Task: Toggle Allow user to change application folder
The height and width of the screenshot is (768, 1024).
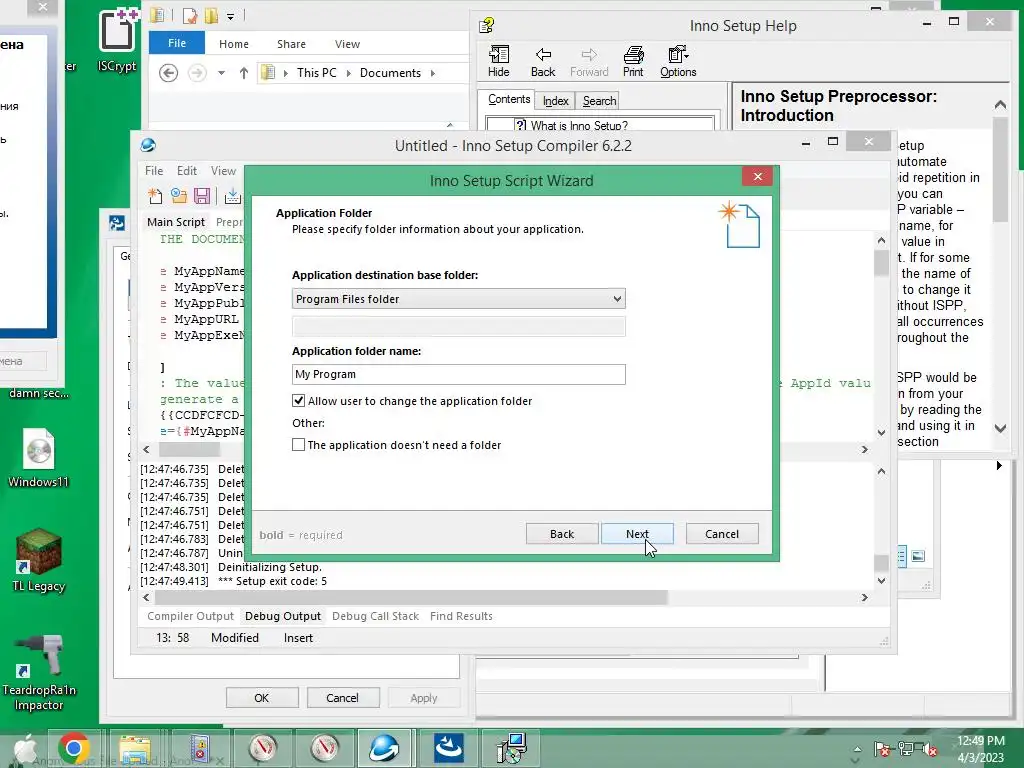Action: [298, 401]
